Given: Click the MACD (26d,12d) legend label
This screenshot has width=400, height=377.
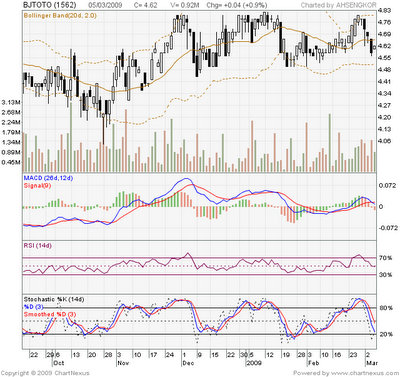Looking at the screenshot, I should point(48,178).
